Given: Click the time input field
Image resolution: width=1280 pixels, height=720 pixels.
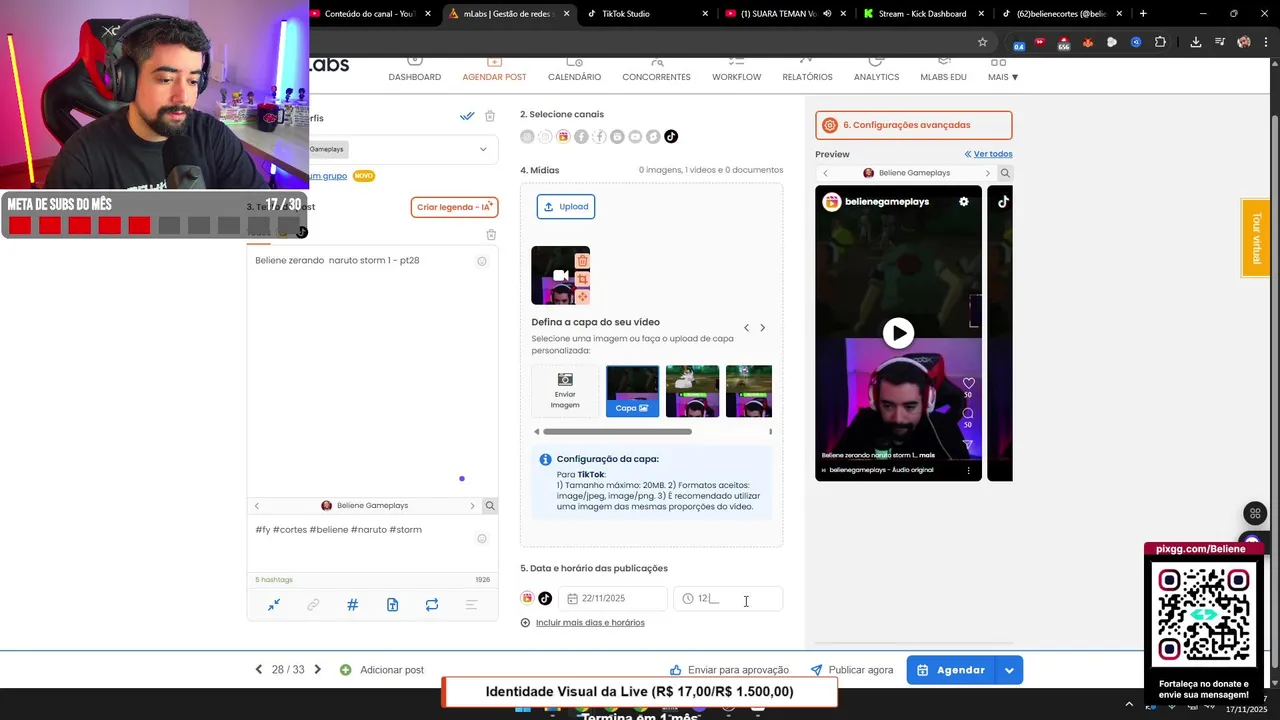Looking at the screenshot, I should [728, 599].
